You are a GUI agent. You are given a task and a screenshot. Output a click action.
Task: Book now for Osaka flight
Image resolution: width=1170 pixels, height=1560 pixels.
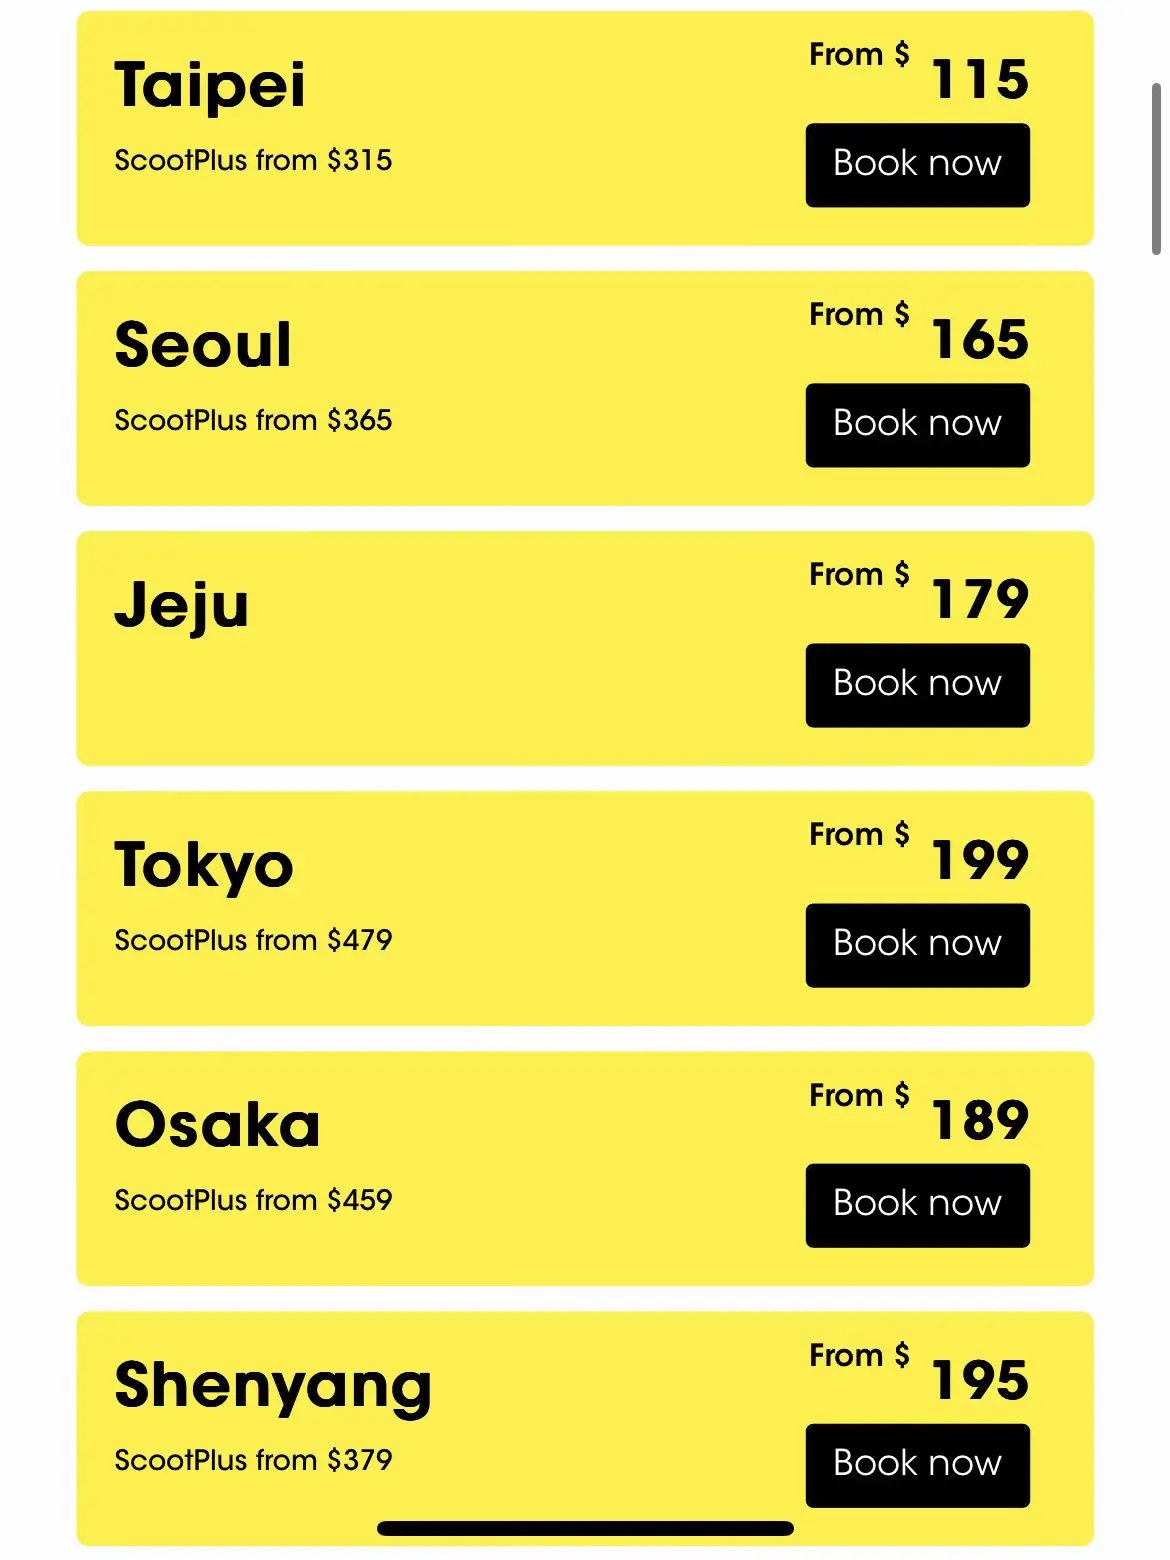click(x=917, y=1205)
